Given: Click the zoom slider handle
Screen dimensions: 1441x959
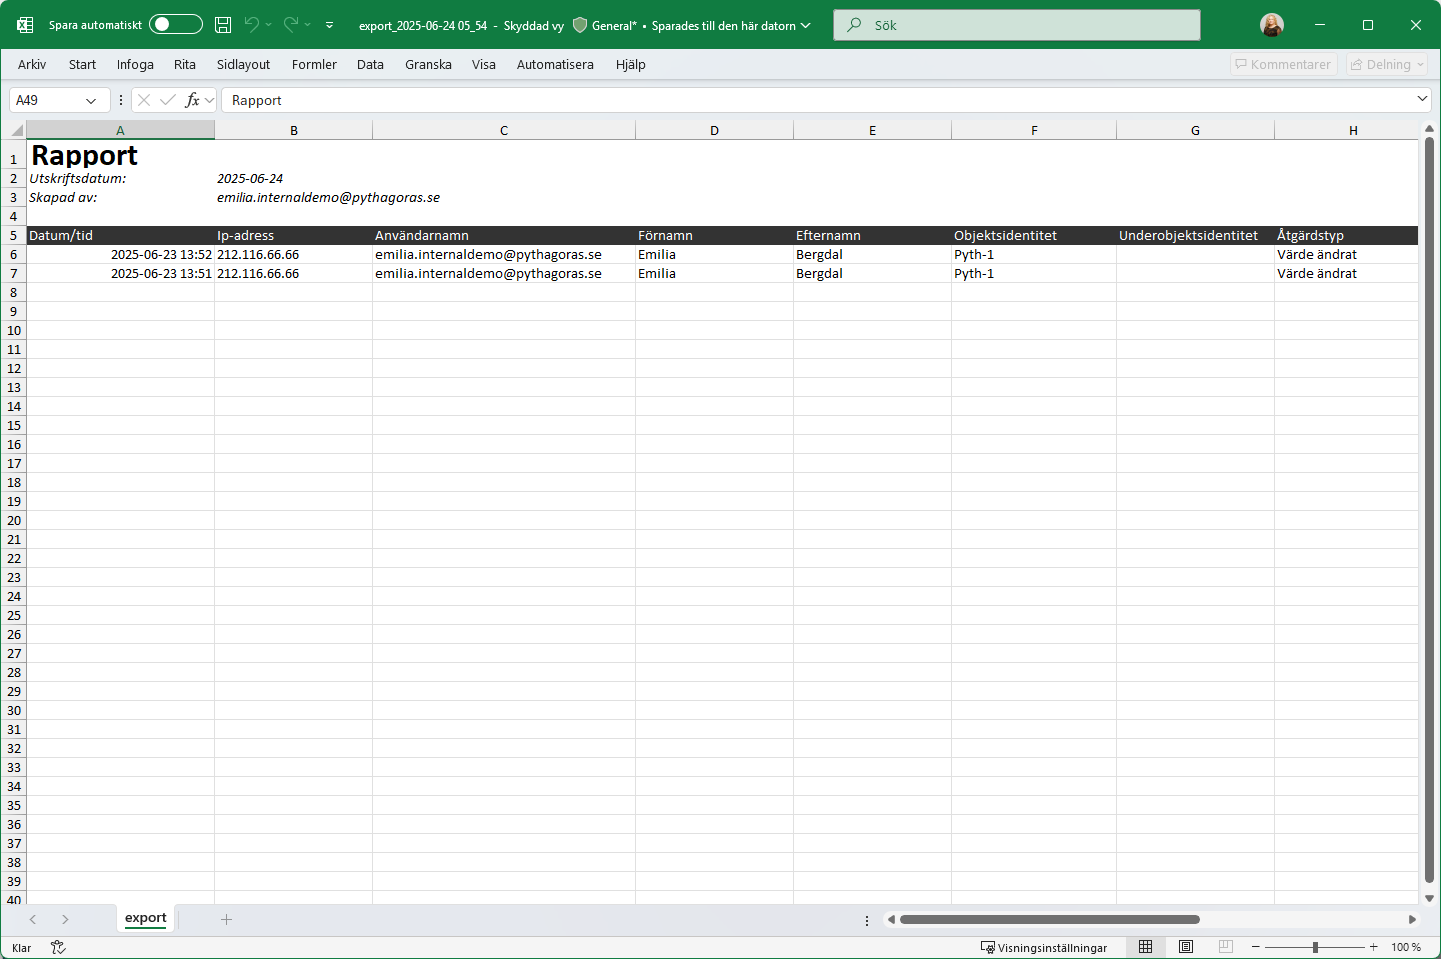Looking at the screenshot, I should tap(1315, 947).
